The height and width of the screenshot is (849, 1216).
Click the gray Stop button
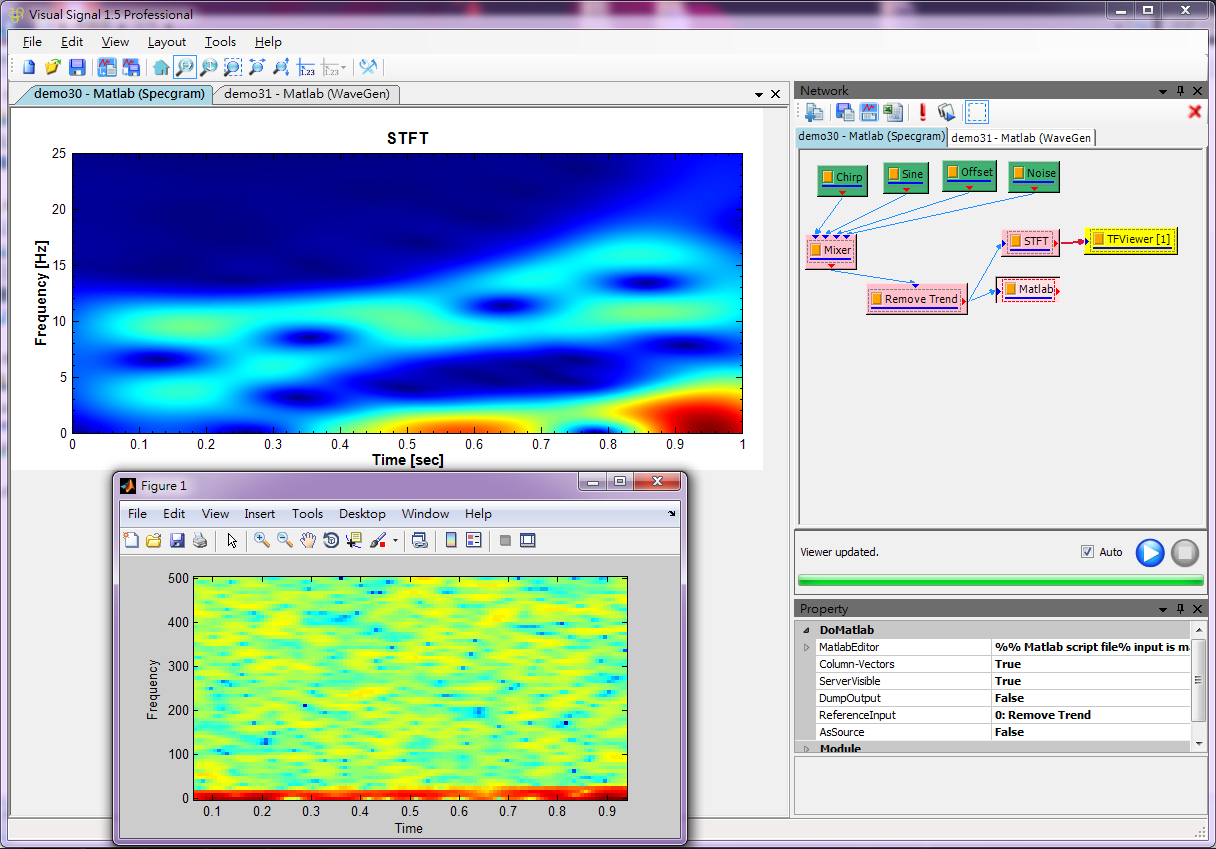click(x=1184, y=552)
